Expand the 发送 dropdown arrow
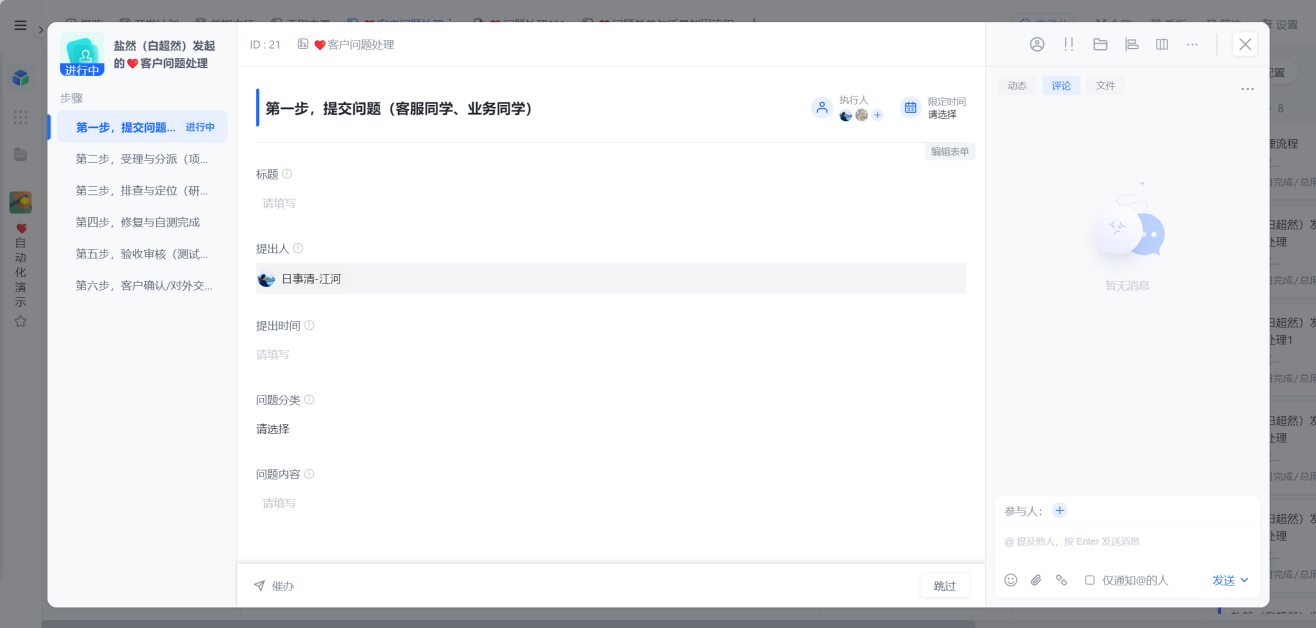Image resolution: width=1316 pixels, height=628 pixels. [1245, 580]
